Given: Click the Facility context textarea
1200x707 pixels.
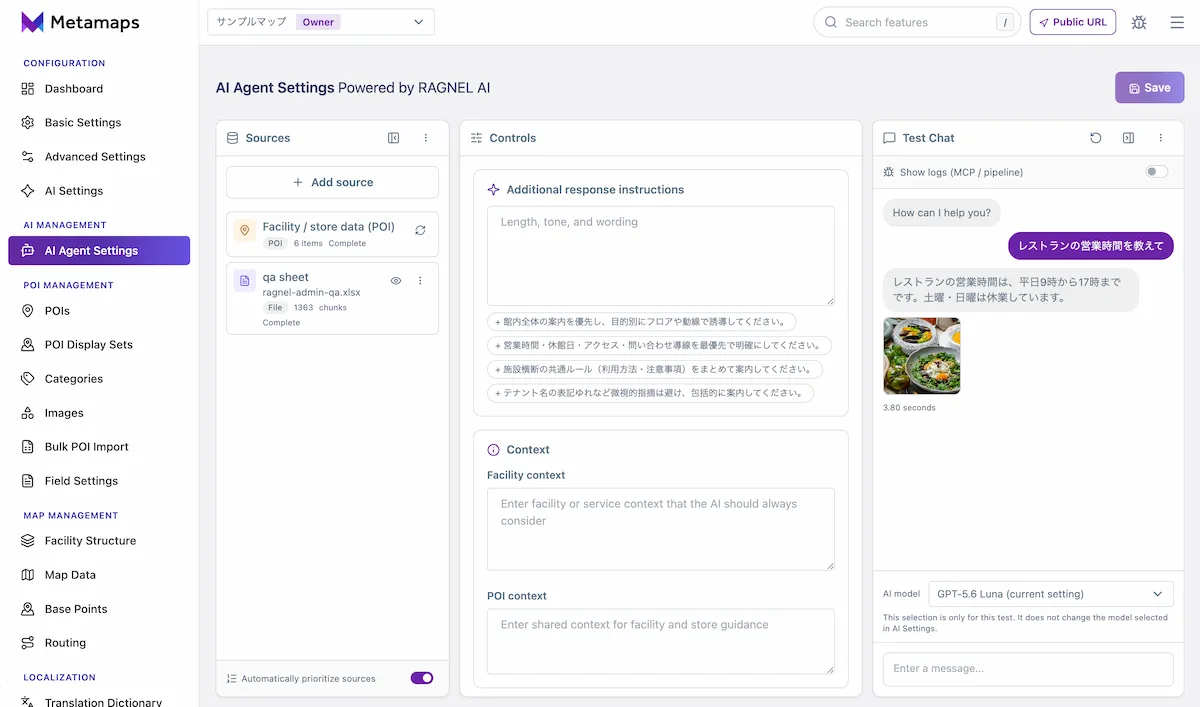Looking at the screenshot, I should [x=661, y=529].
